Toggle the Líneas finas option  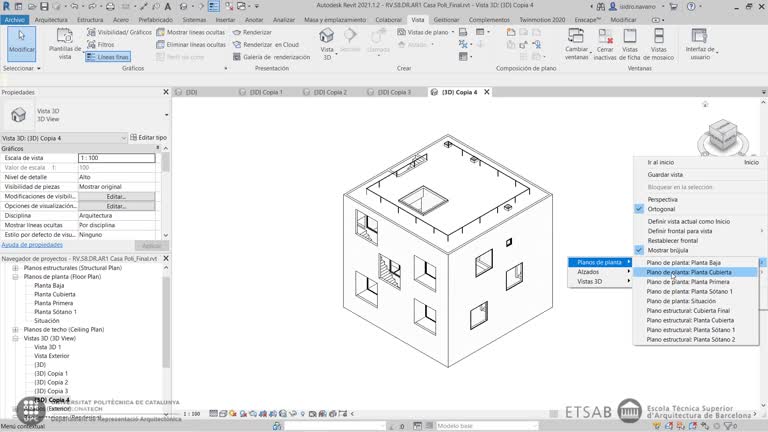pos(108,57)
